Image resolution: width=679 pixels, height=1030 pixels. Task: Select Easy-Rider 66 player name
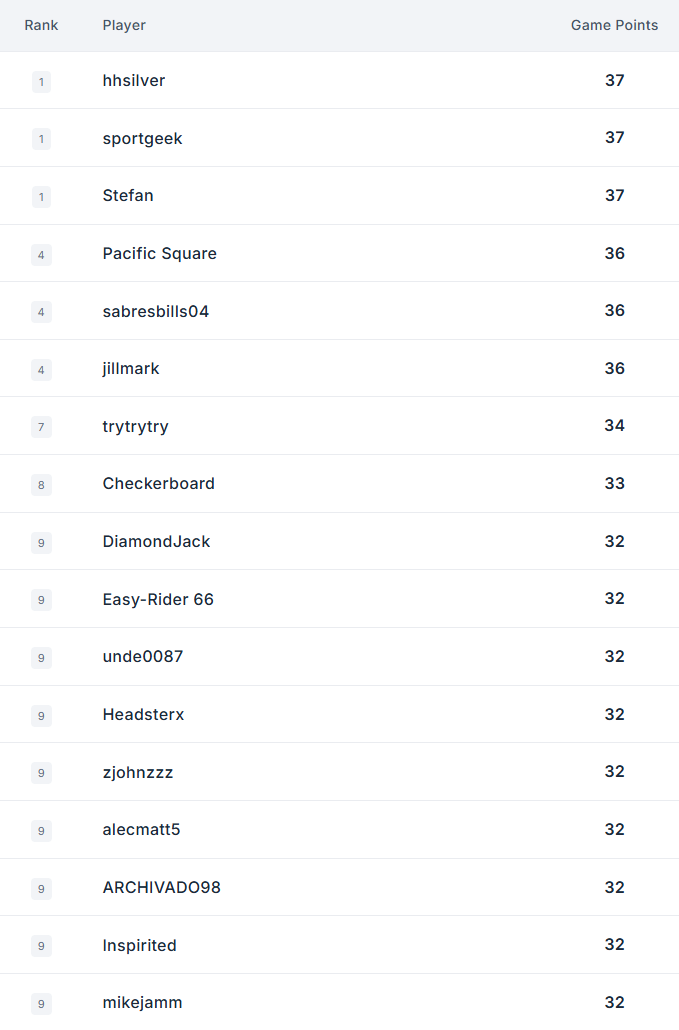pos(158,599)
